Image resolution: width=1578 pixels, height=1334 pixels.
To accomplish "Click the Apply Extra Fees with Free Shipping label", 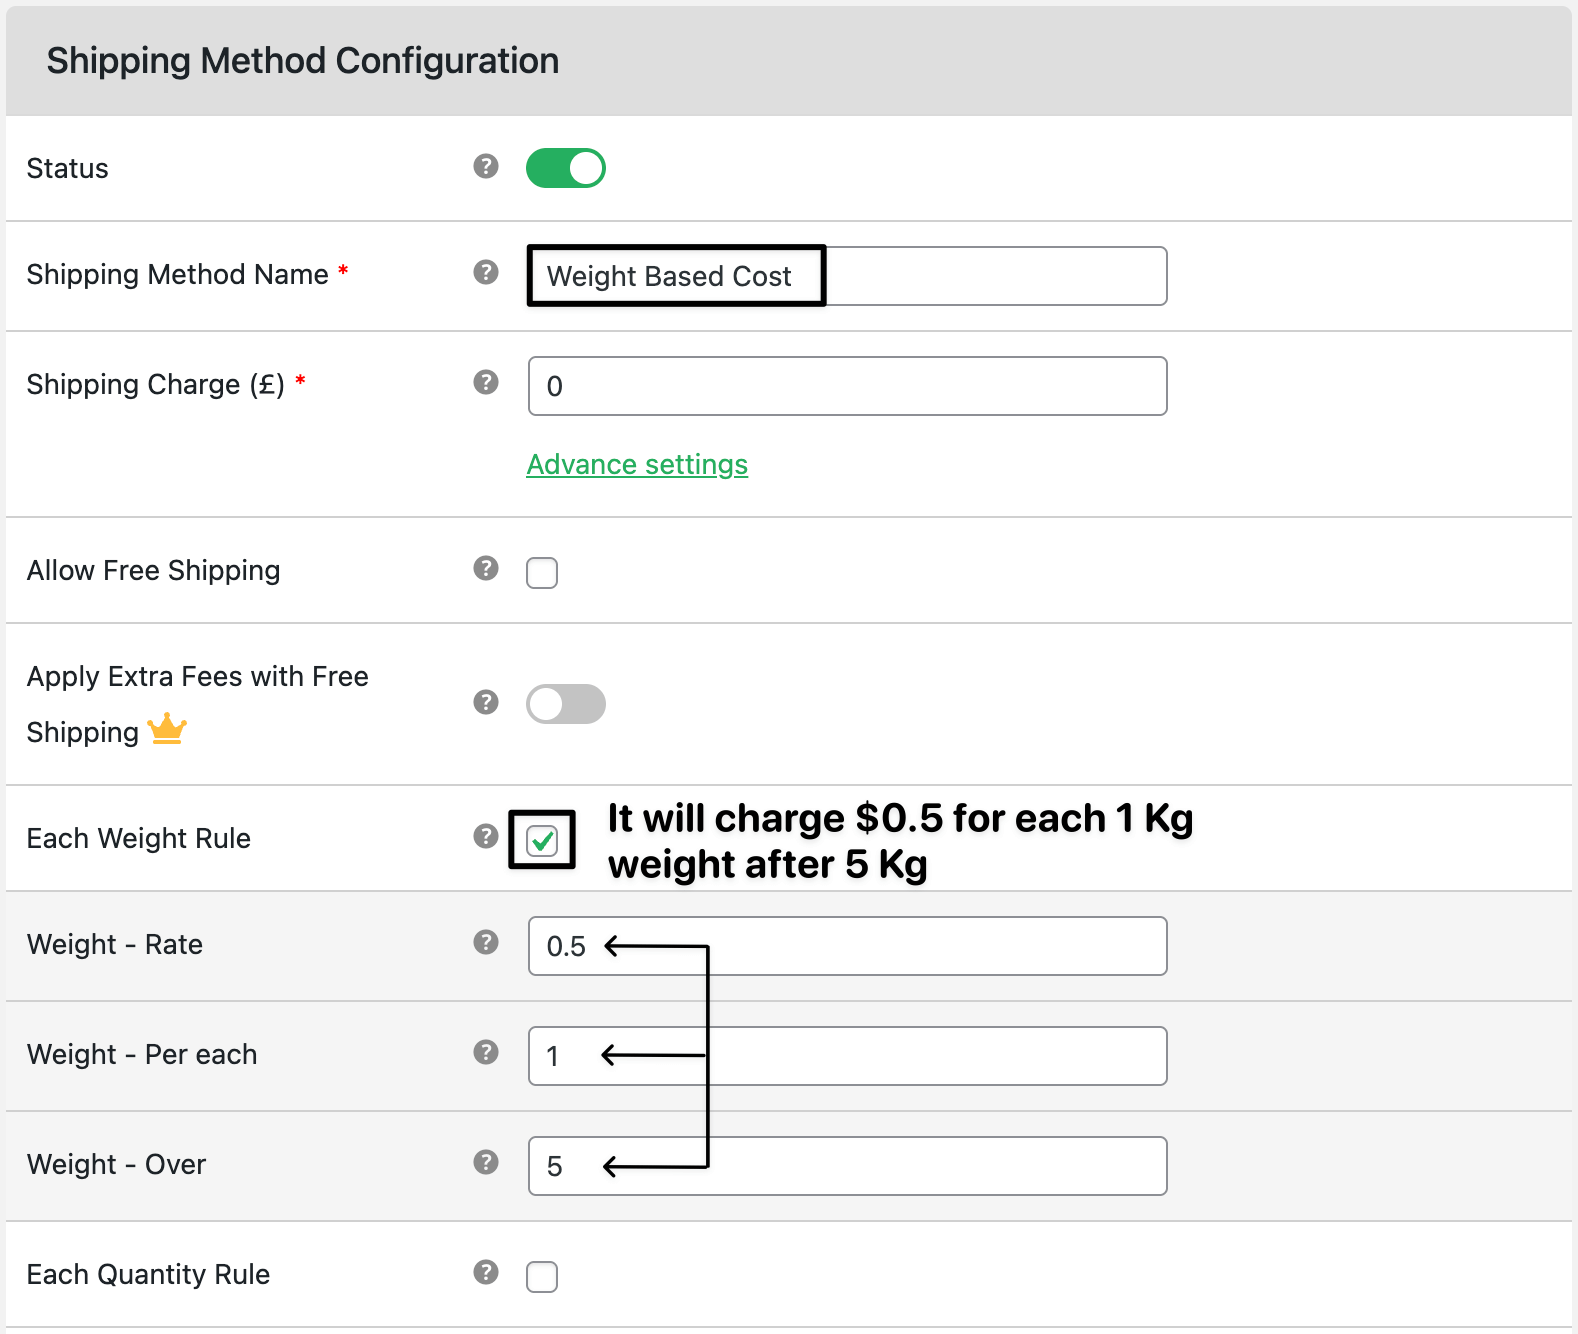I will pyautogui.click(x=198, y=704).
